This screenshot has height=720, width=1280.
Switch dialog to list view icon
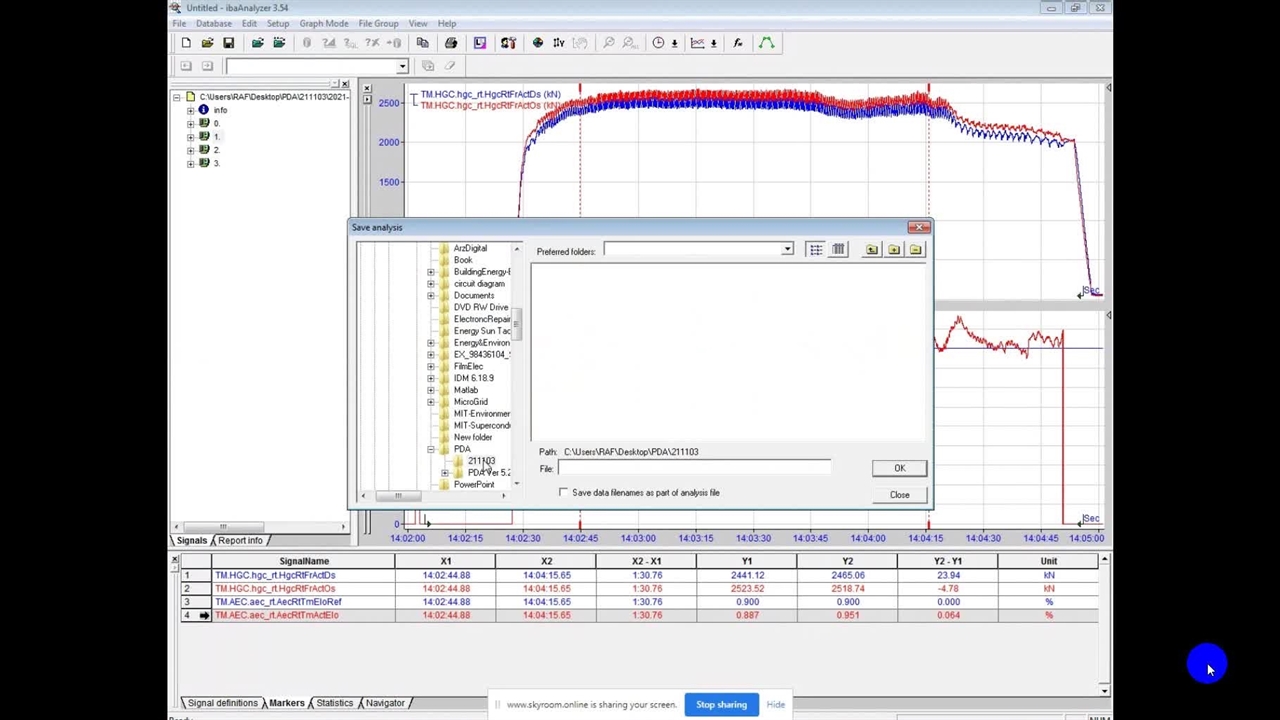coord(816,250)
